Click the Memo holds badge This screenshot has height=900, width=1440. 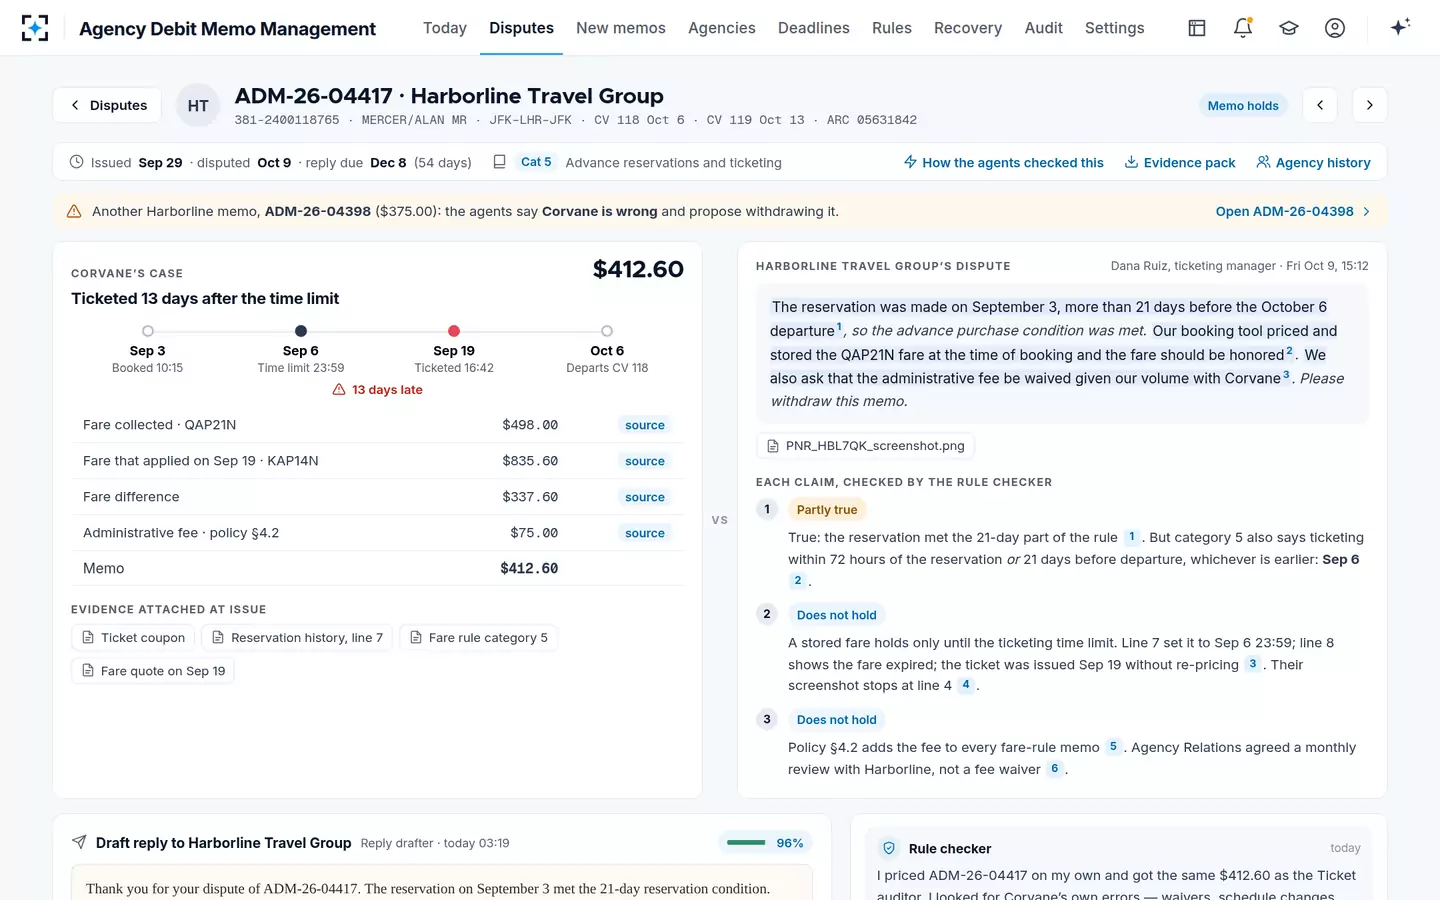click(1243, 105)
